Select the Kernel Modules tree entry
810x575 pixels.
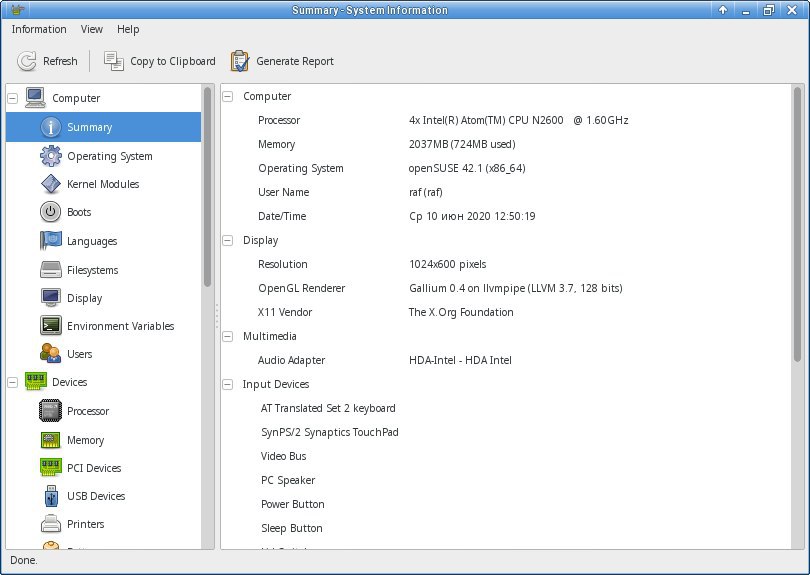point(103,184)
